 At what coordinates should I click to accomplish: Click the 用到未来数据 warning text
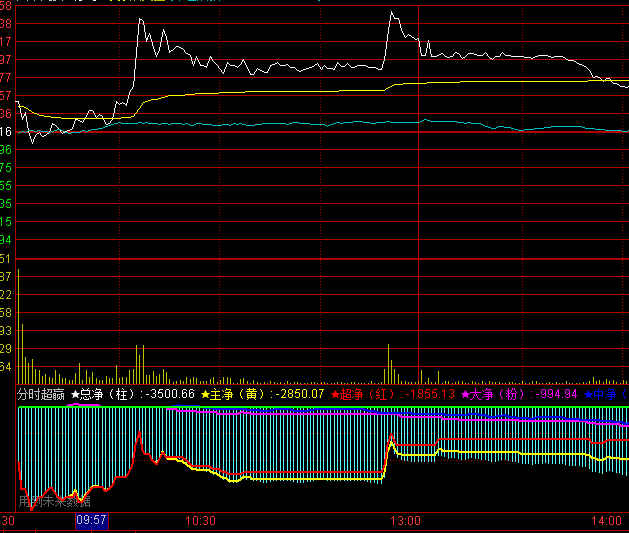(54, 500)
